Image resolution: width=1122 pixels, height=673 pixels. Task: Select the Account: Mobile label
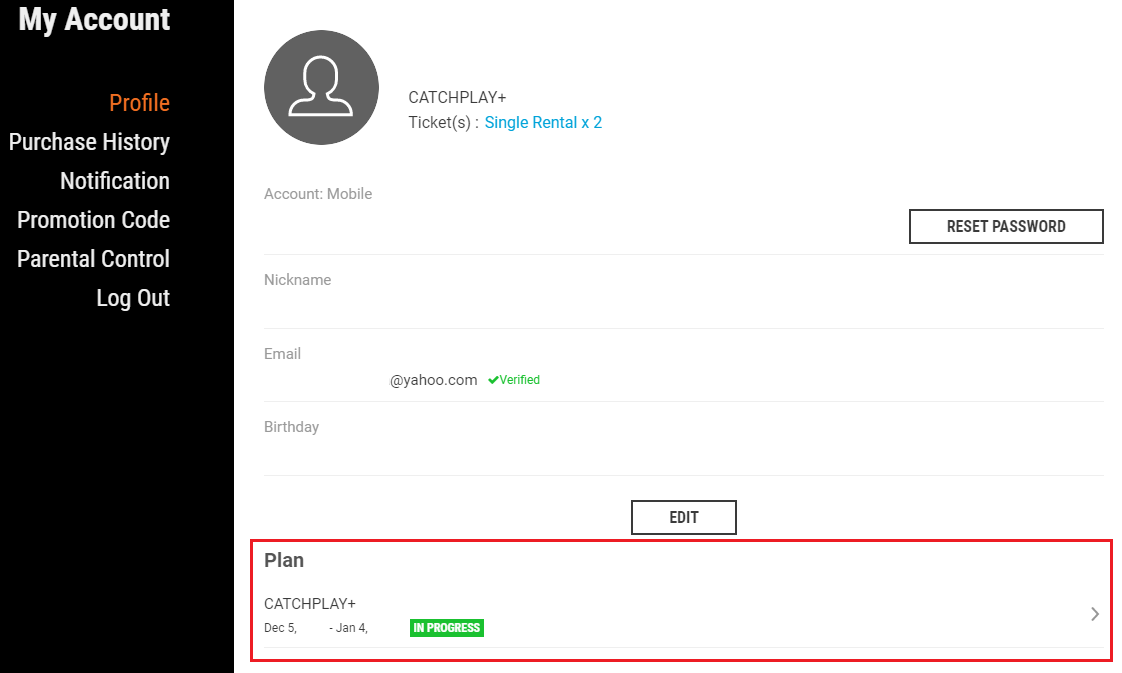coord(317,194)
